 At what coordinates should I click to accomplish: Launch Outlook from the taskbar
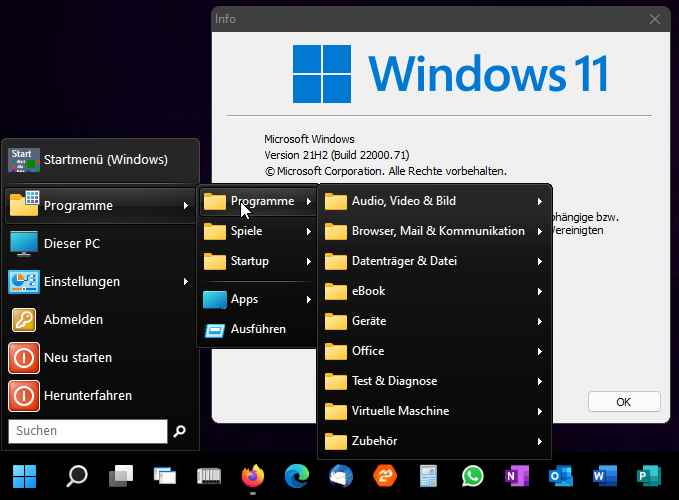pos(561,476)
